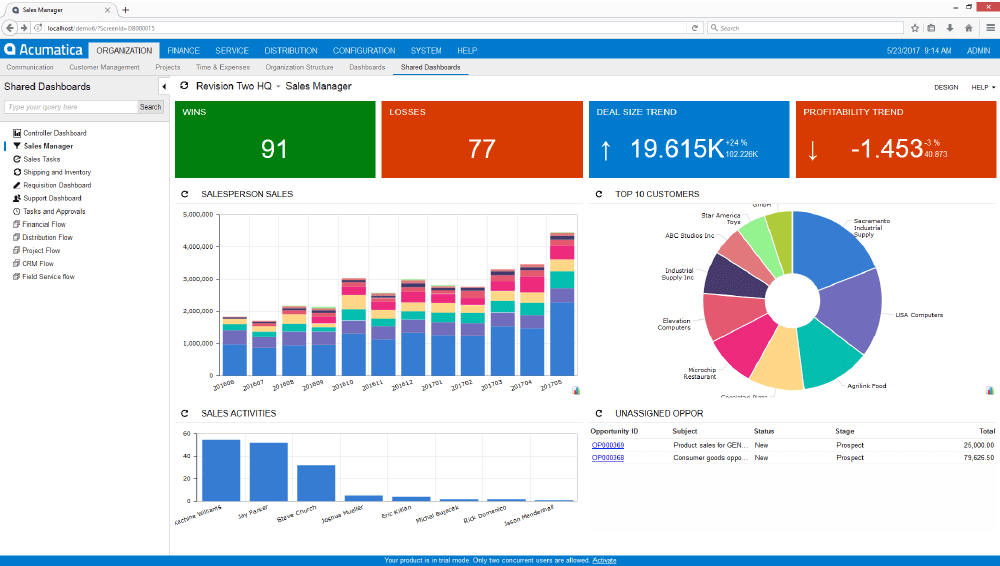
Task: Open the Organization module tab
Action: point(124,50)
